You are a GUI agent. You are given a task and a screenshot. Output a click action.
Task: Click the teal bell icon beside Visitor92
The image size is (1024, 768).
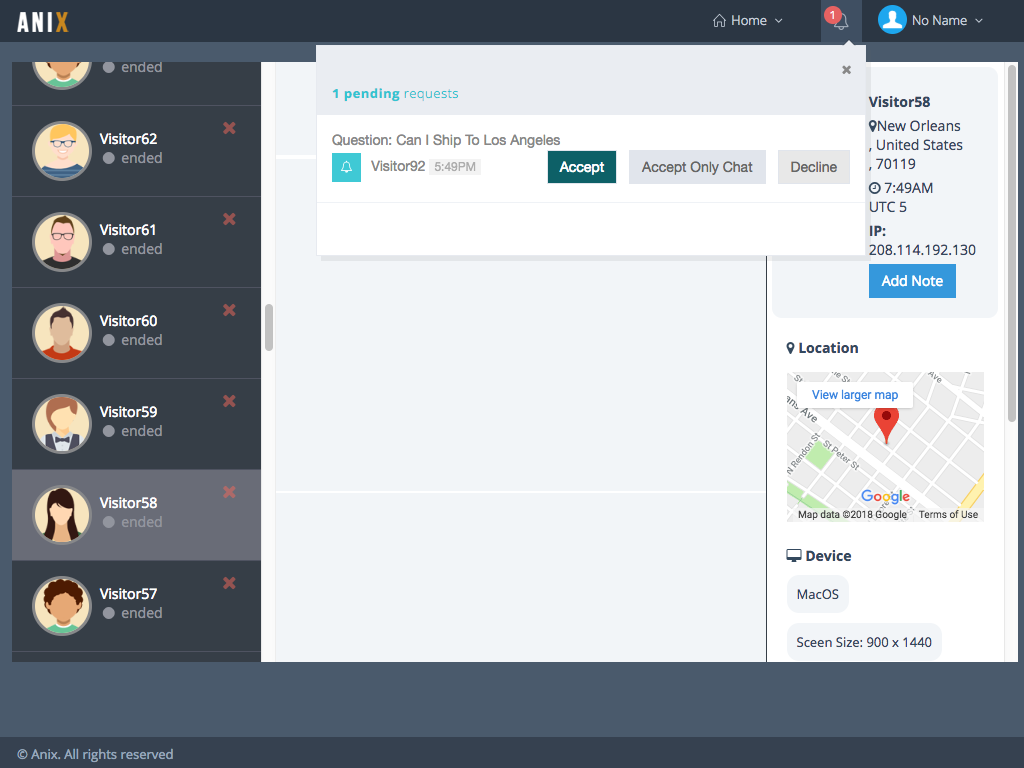click(346, 167)
